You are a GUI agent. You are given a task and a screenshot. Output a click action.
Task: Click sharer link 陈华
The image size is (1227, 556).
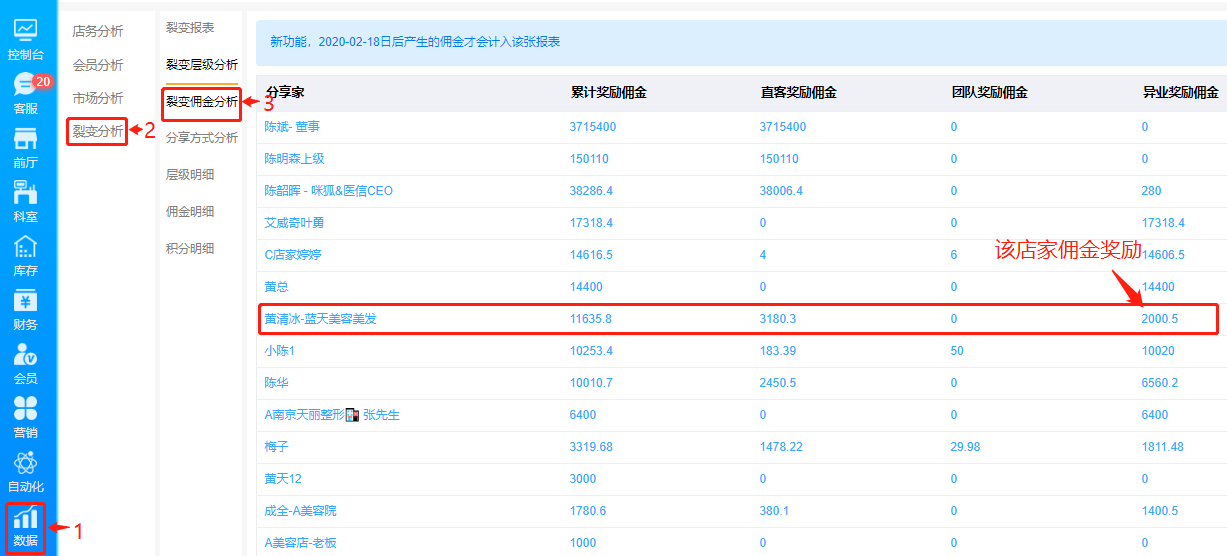[277, 383]
